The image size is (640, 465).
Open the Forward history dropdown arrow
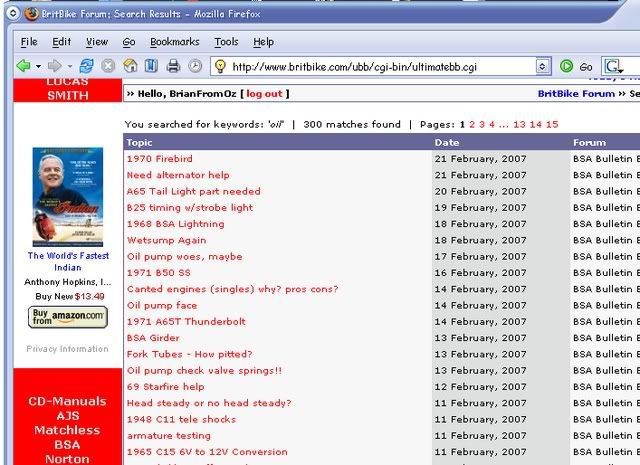(x=70, y=66)
